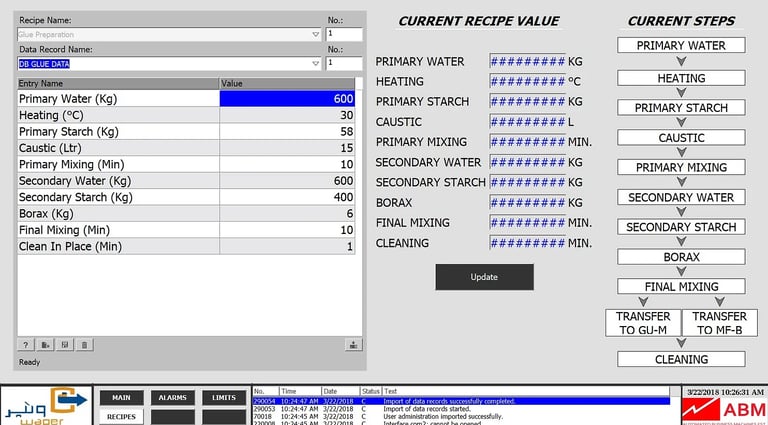Click the message log Status column header
This screenshot has width=768, height=425.
tap(371, 392)
